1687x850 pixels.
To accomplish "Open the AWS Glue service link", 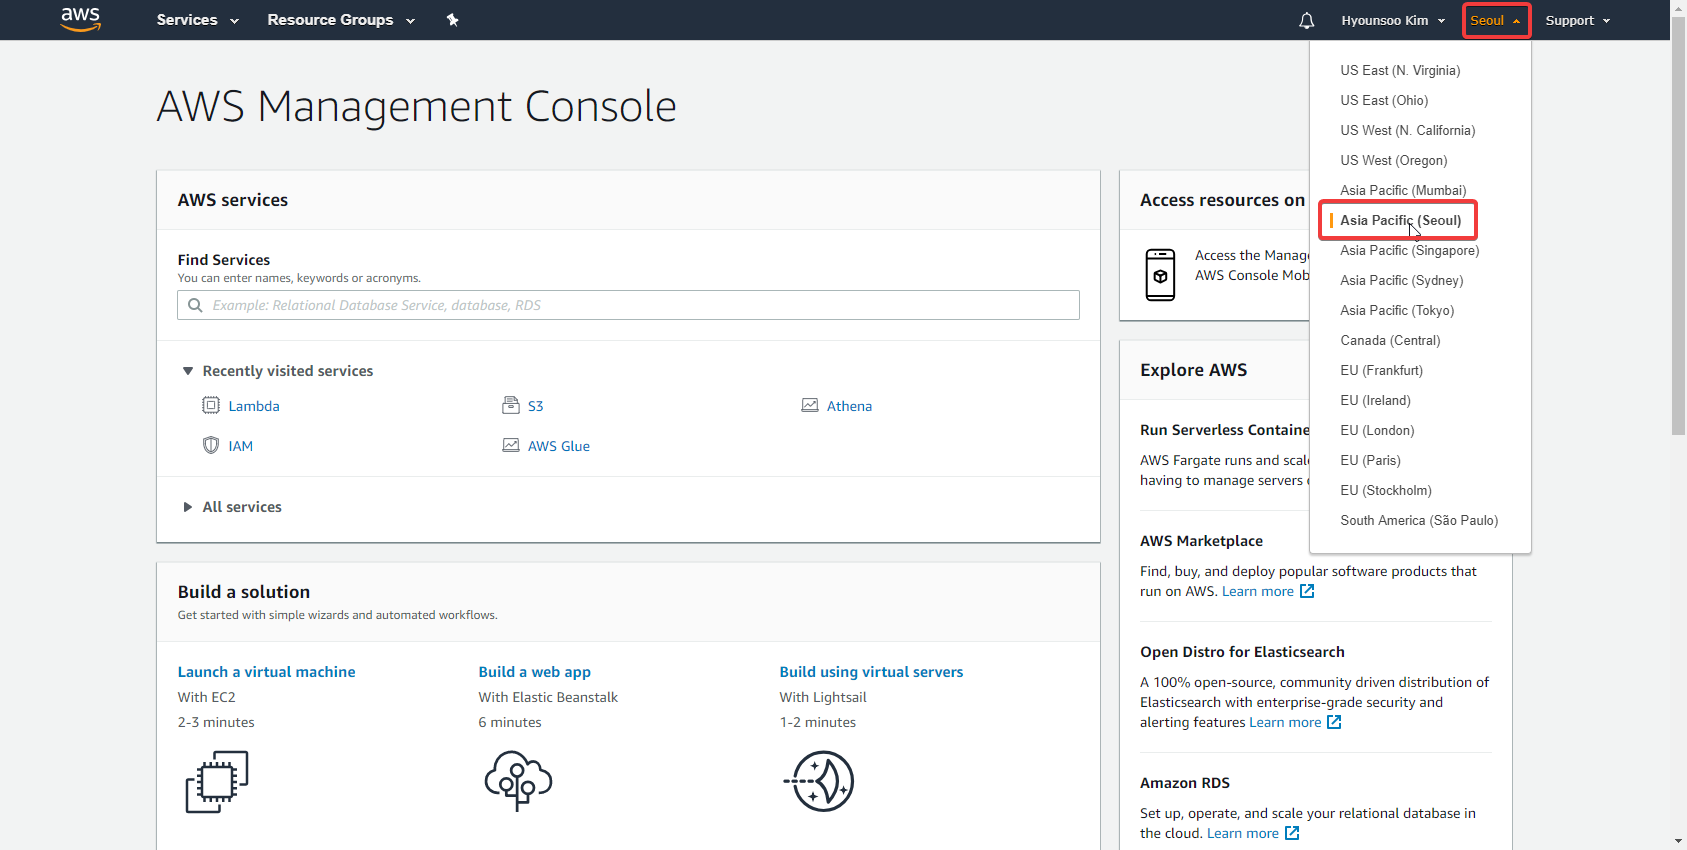I will 559,446.
